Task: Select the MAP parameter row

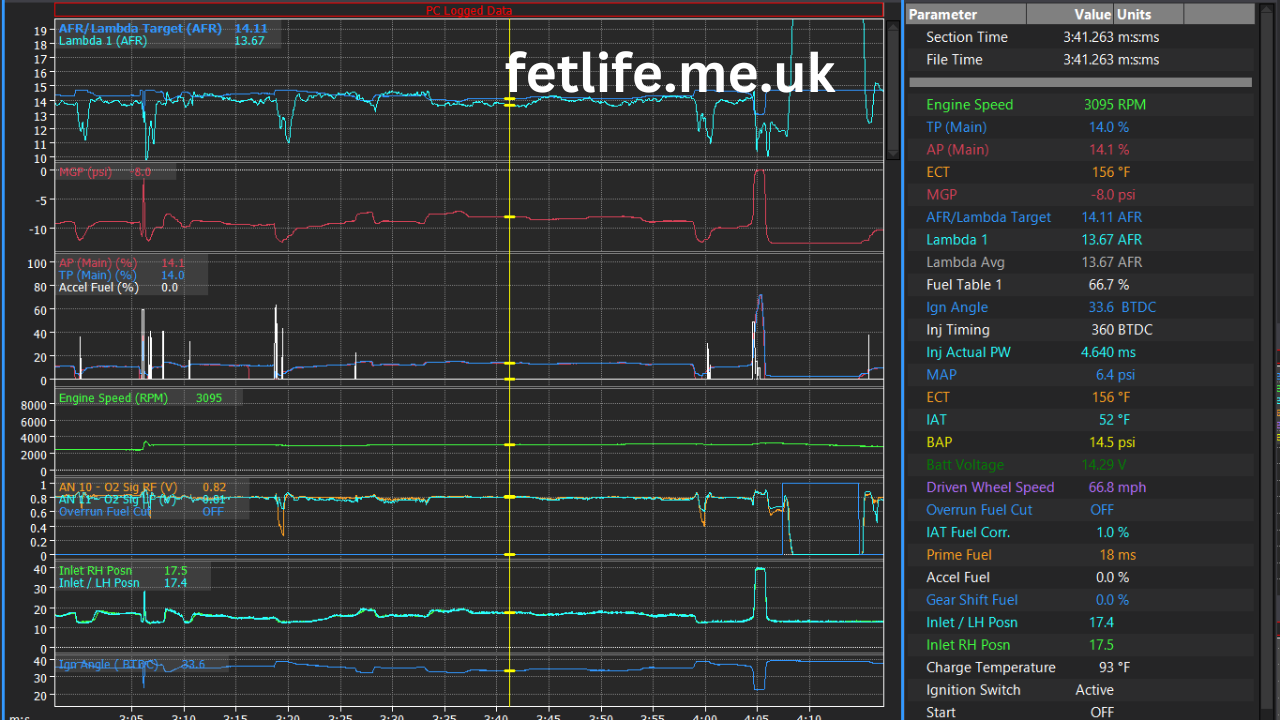Action: pyautogui.click(x=1080, y=375)
